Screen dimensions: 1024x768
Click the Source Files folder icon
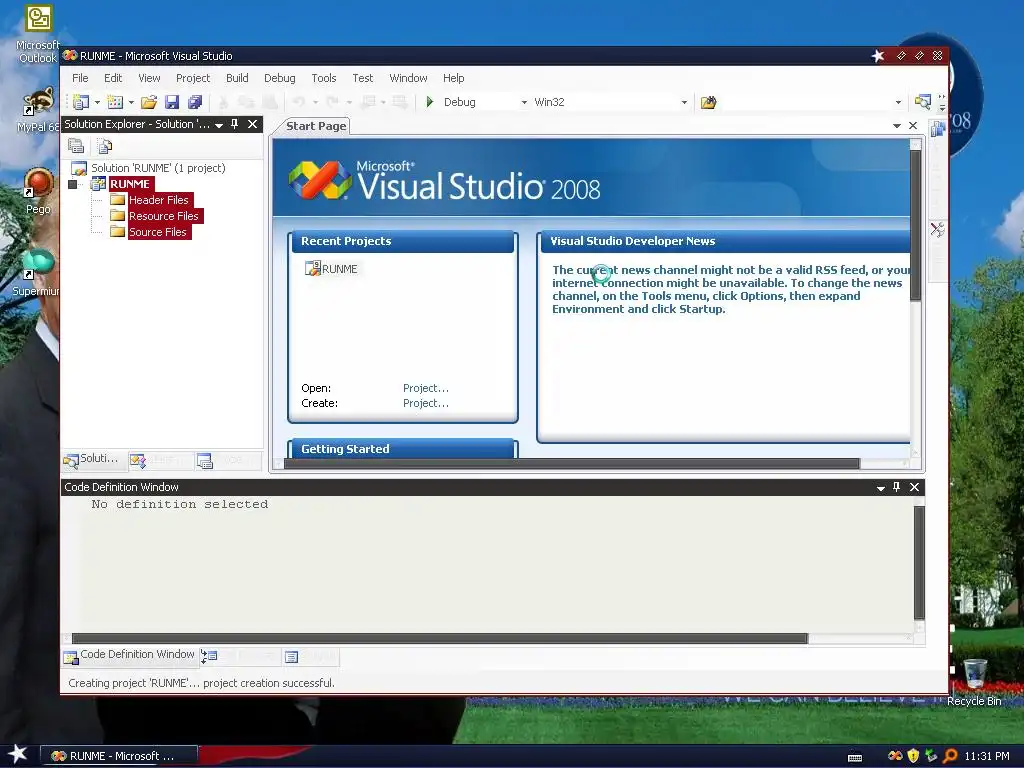point(118,231)
